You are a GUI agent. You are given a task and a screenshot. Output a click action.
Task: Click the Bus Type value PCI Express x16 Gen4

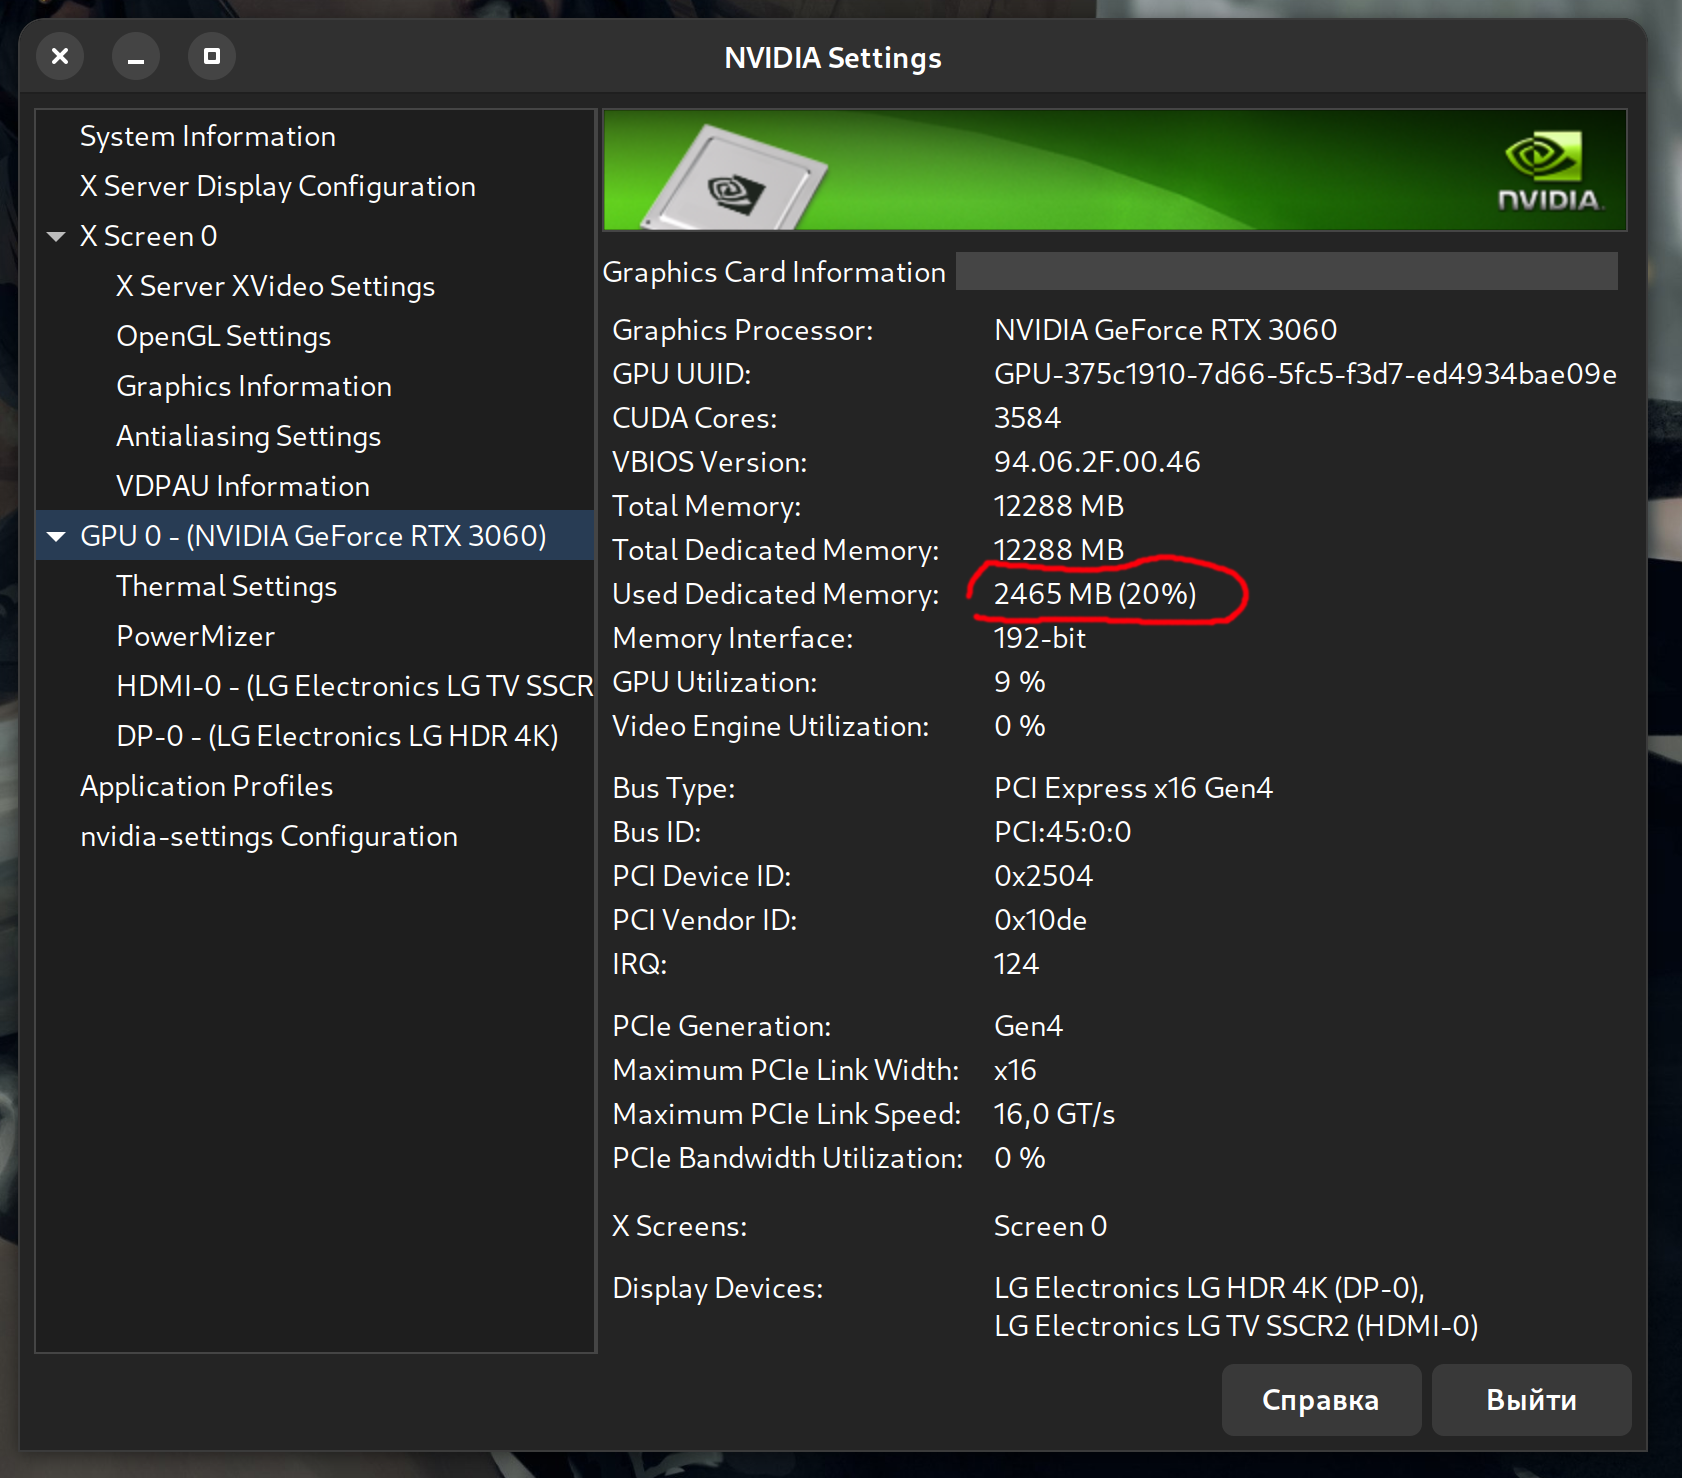pos(1133,788)
